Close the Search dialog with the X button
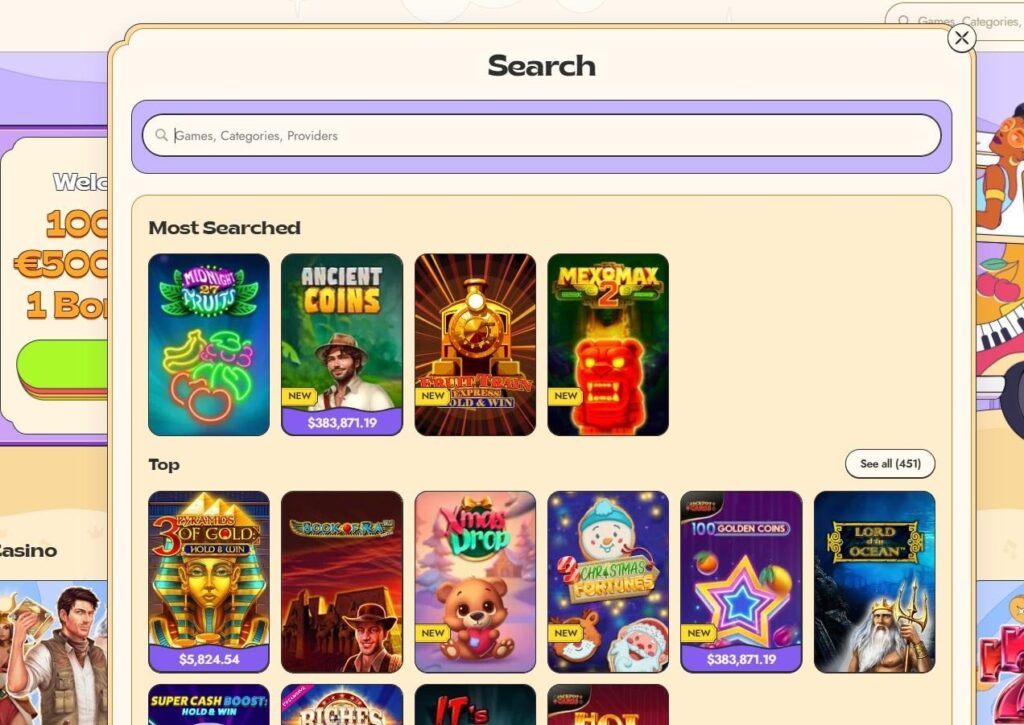The image size is (1024, 725). coord(961,39)
